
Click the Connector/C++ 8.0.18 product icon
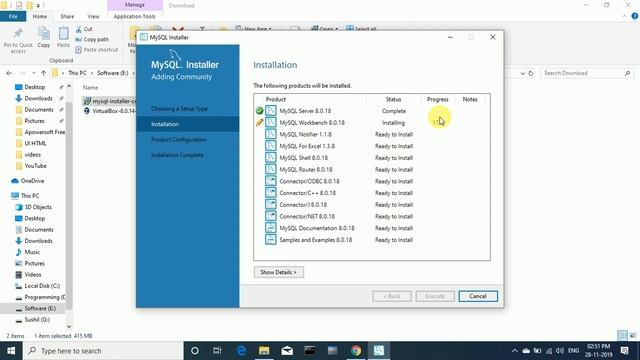tap(271, 193)
